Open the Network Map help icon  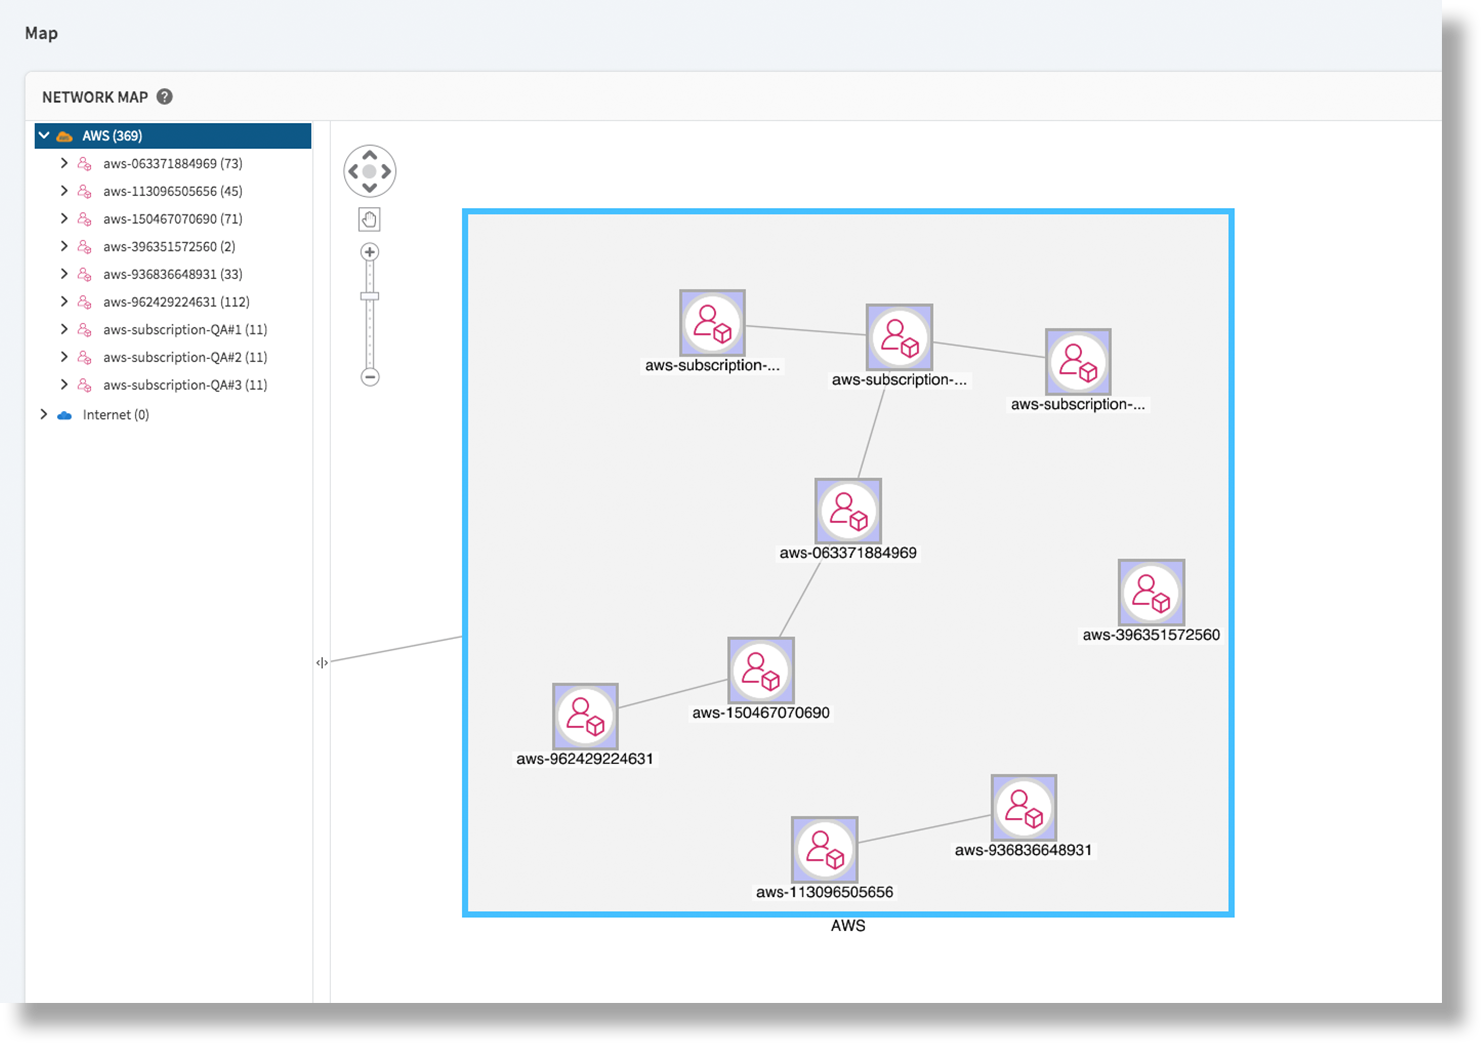point(165,97)
